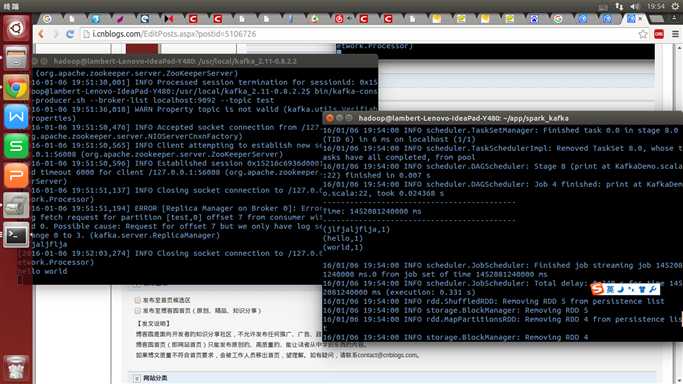Click the Chrome address bar URL
This screenshot has height=384, width=683.
[174, 34]
